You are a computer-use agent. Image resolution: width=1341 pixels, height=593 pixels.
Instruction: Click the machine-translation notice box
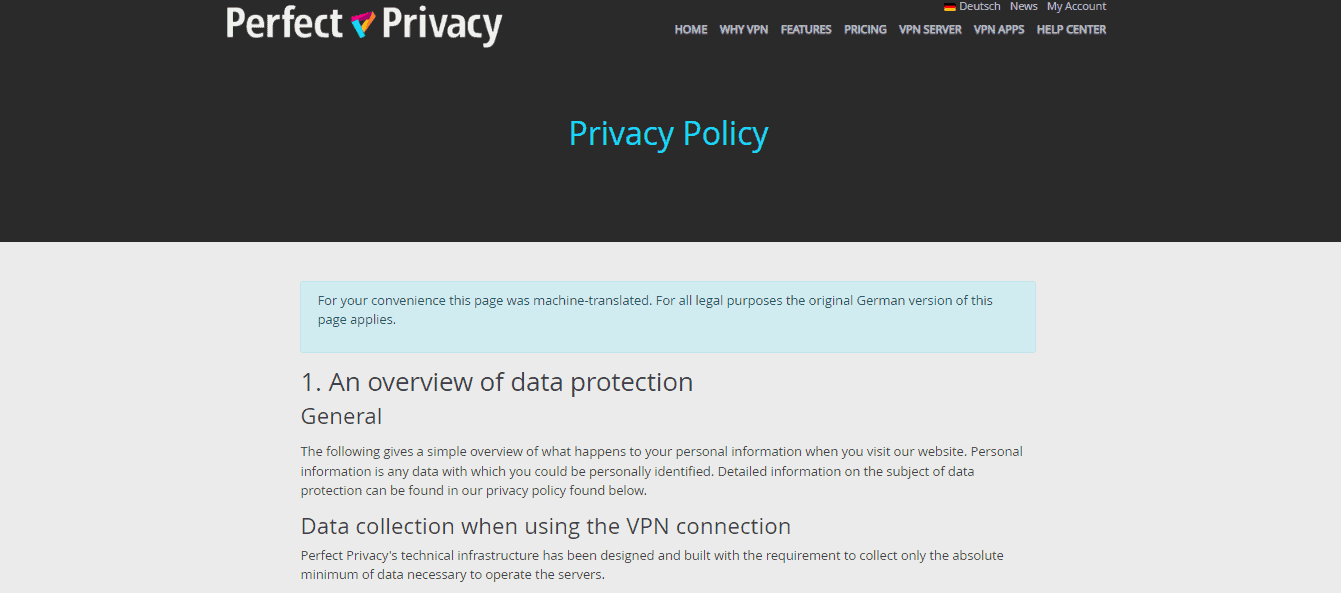(668, 316)
